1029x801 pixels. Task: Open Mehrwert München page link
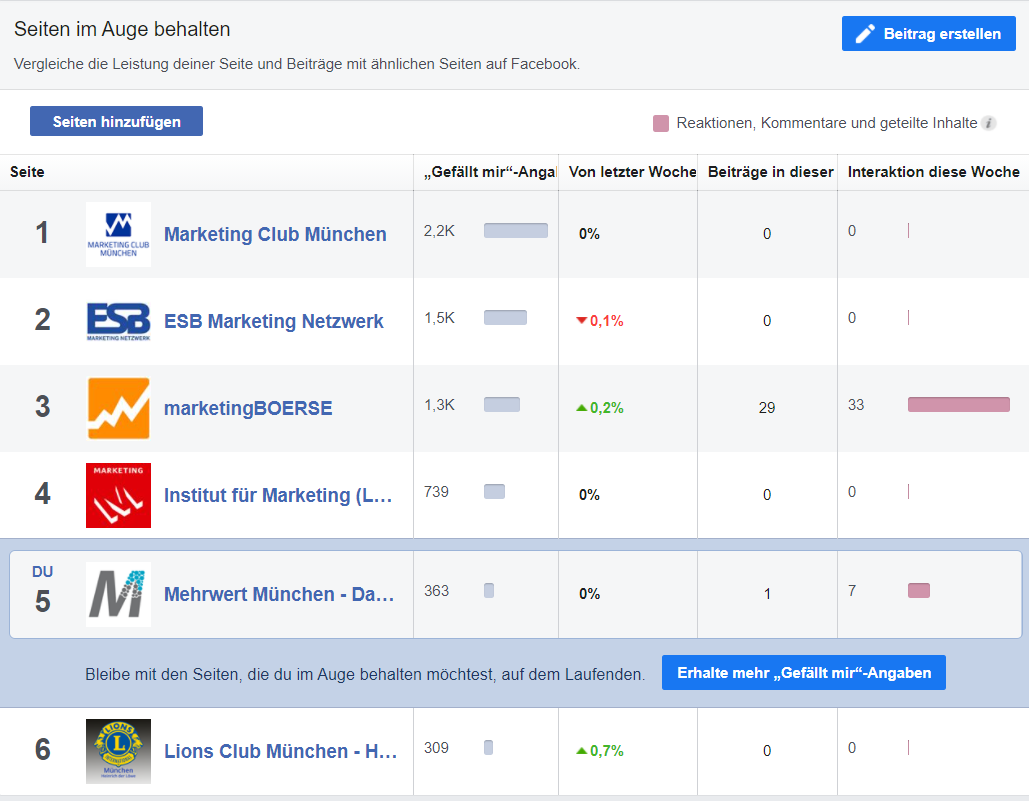279,594
